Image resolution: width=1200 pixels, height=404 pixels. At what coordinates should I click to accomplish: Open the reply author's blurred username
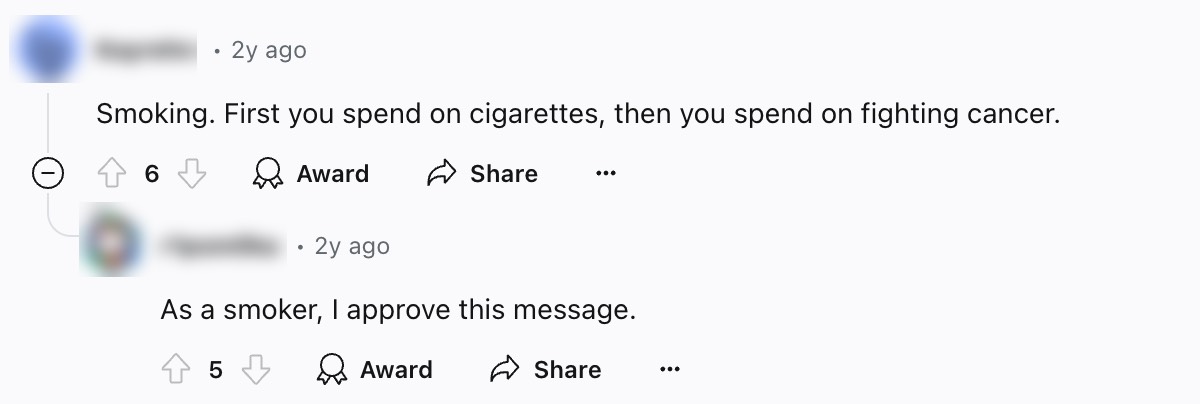222,246
